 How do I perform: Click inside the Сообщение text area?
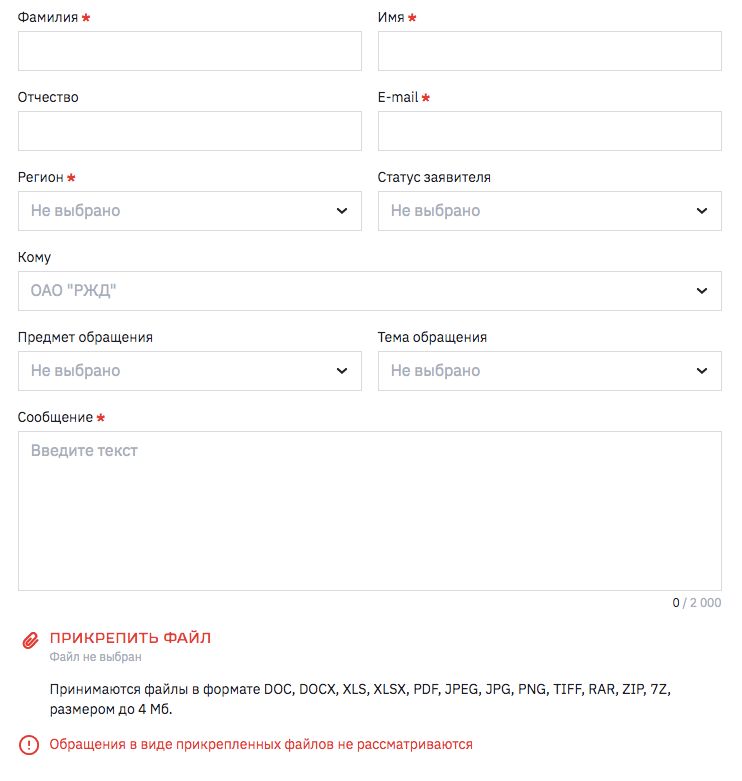pos(369,511)
